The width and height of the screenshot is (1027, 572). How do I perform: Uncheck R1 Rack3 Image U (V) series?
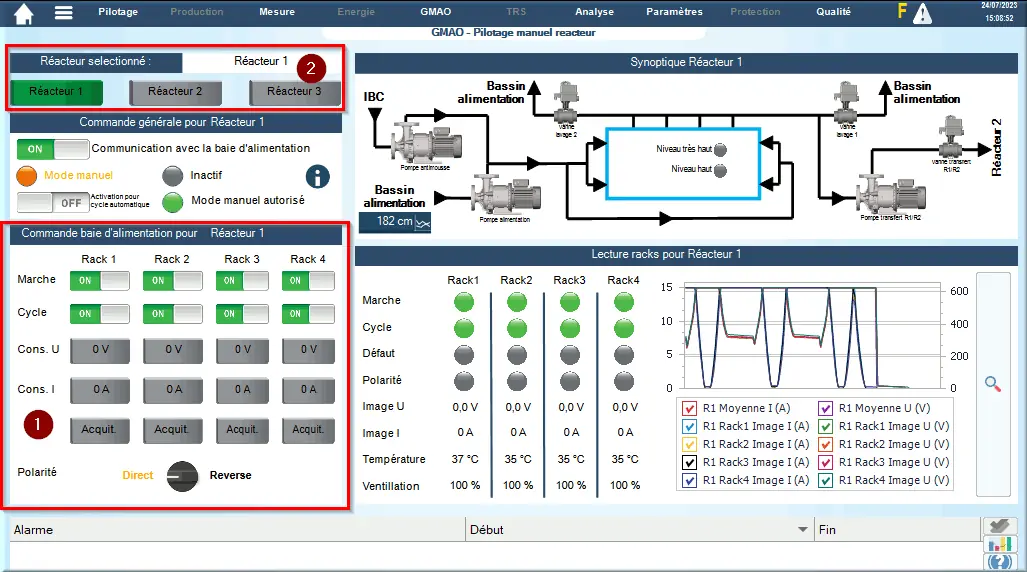(x=825, y=463)
